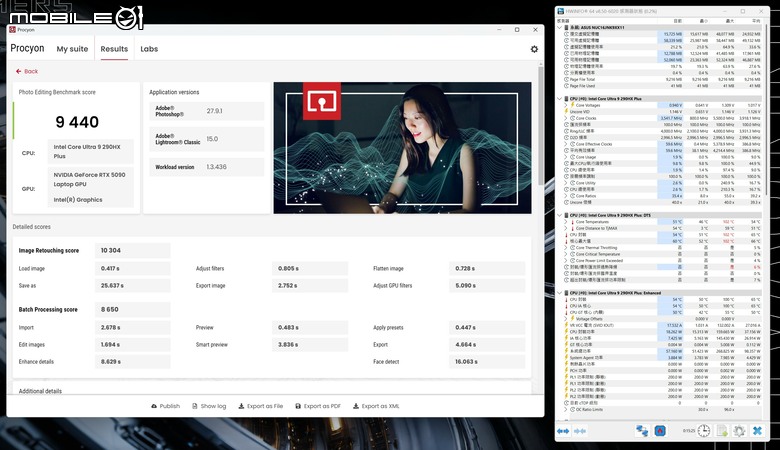Click the Procyon vertical scrollbar
780x450 pixels.
pyautogui.click(x=541, y=127)
